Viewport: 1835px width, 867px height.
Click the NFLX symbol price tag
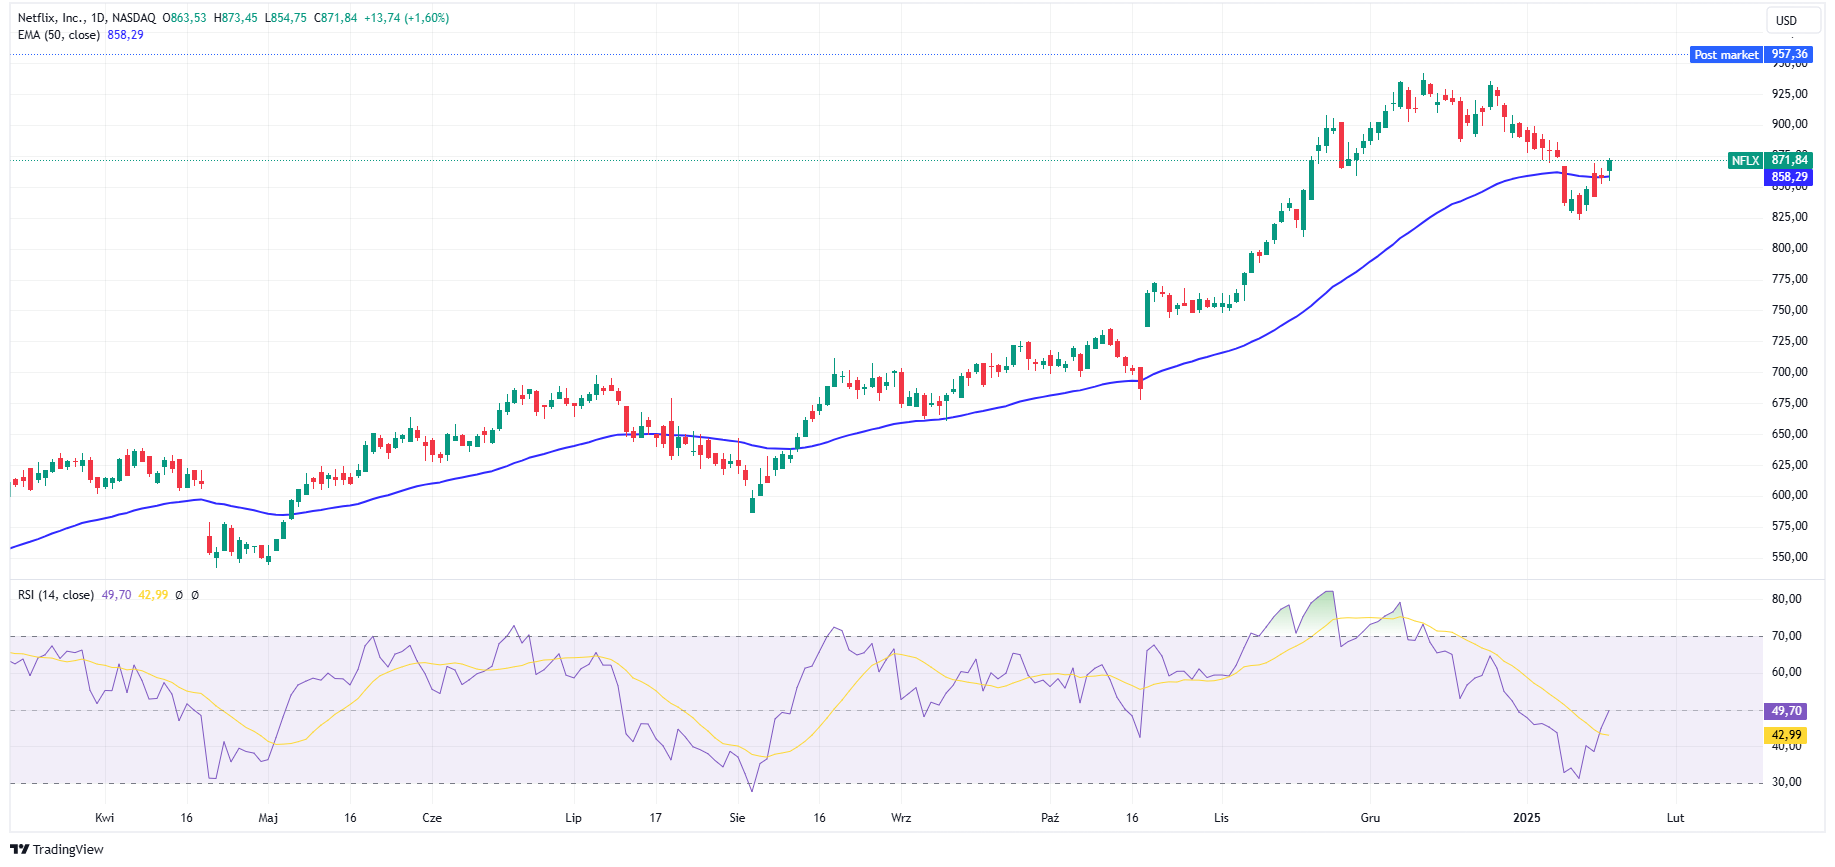point(1745,160)
